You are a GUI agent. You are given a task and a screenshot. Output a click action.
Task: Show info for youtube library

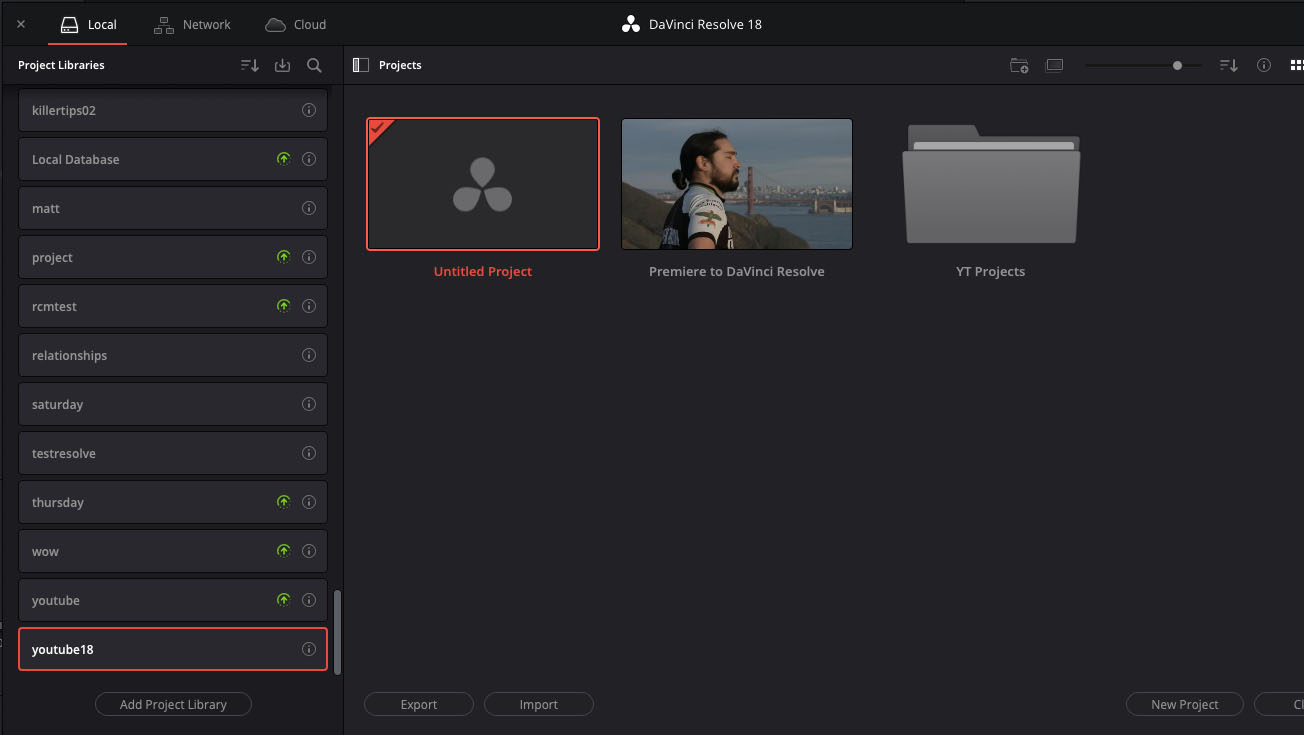coord(309,600)
